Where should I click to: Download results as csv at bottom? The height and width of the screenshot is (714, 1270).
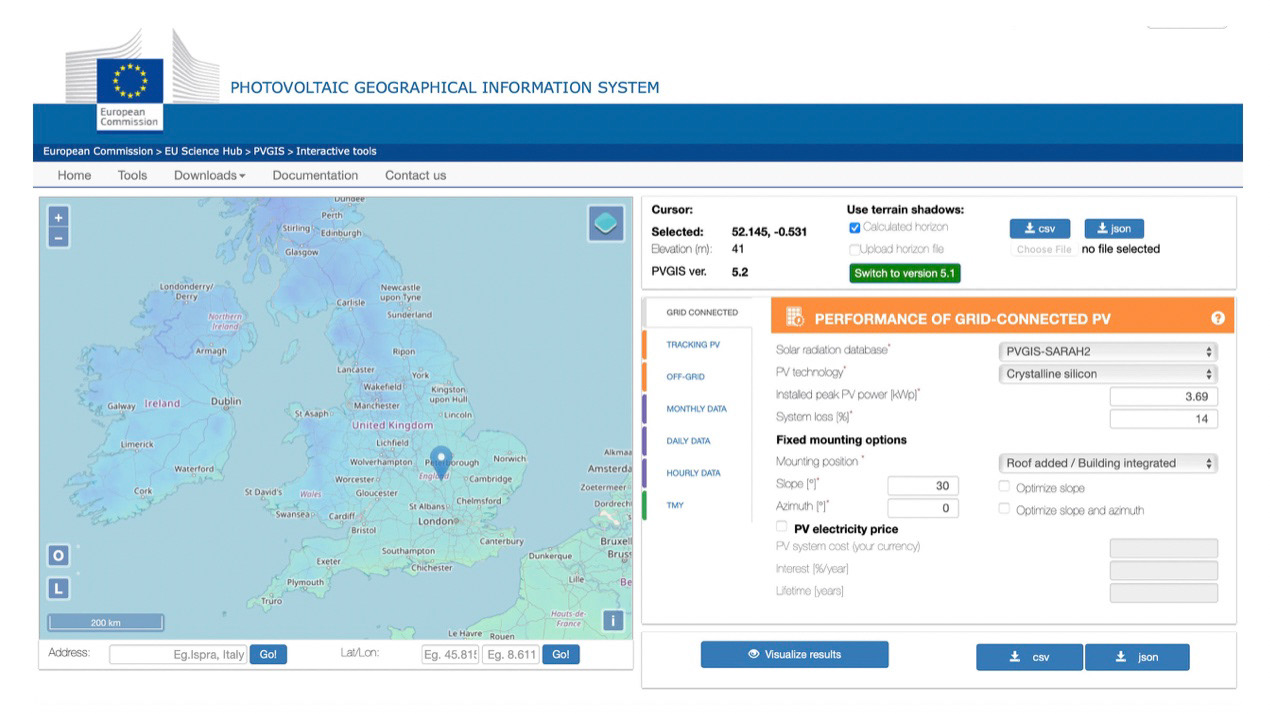[x=1029, y=657]
